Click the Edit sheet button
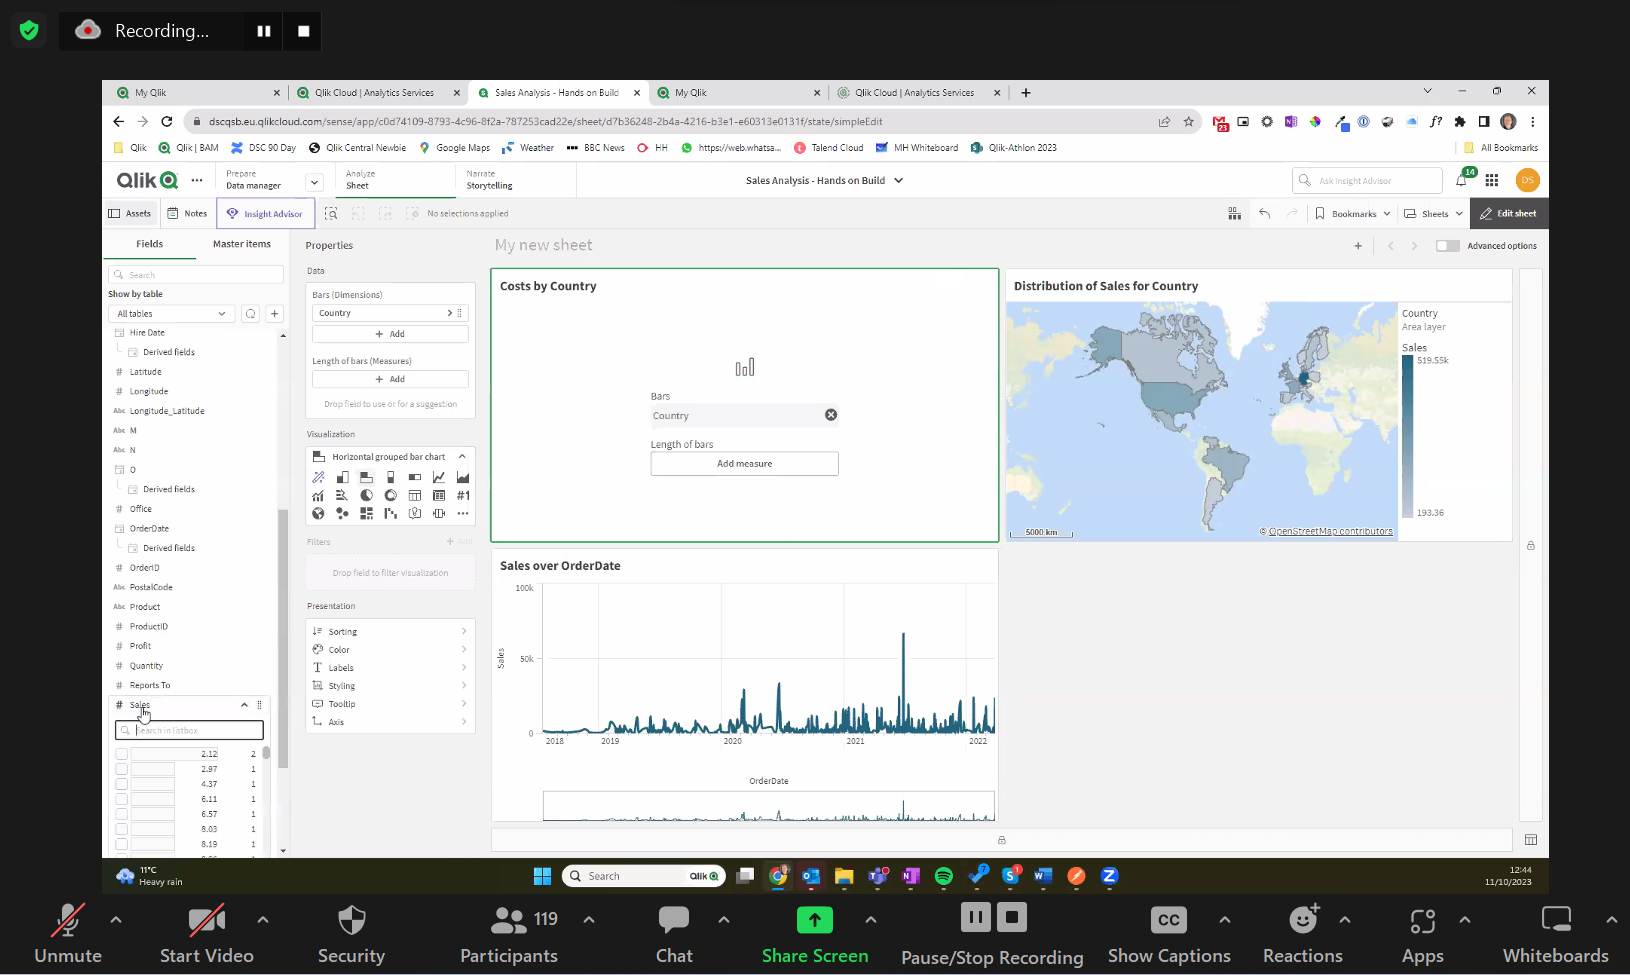The height and width of the screenshot is (975, 1630). [x=1508, y=213]
